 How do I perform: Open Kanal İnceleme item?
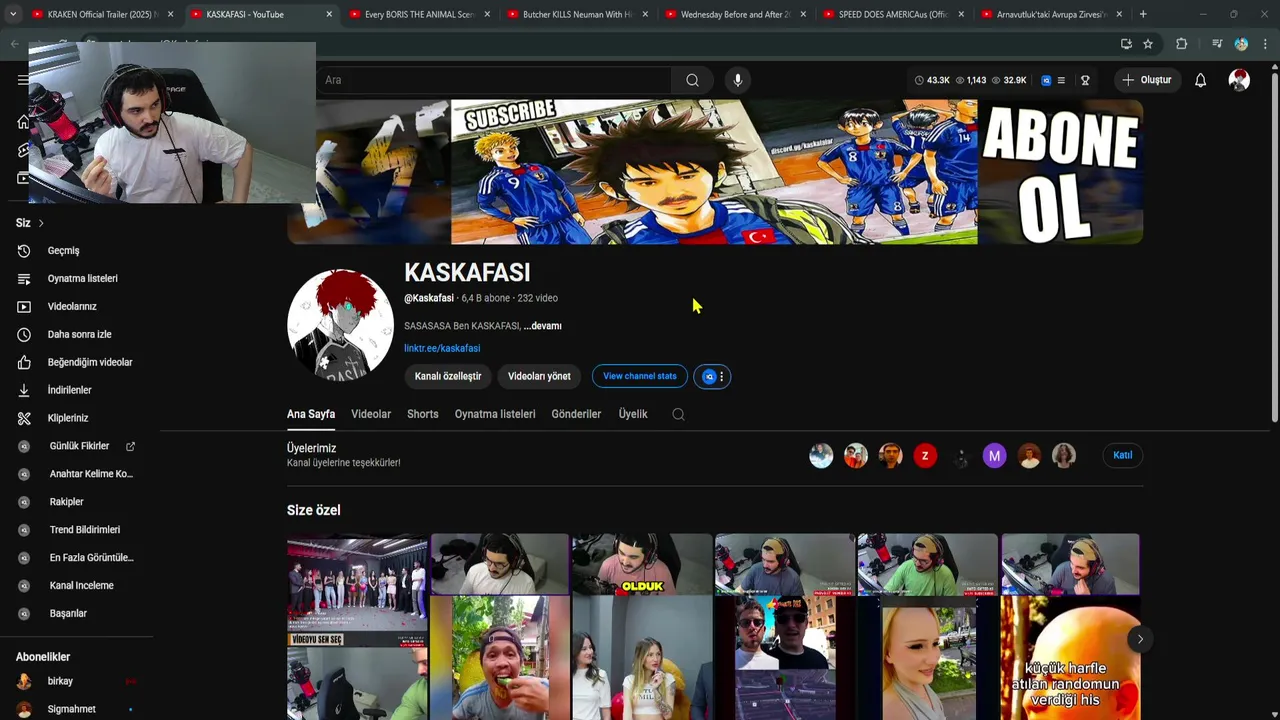tap(81, 586)
